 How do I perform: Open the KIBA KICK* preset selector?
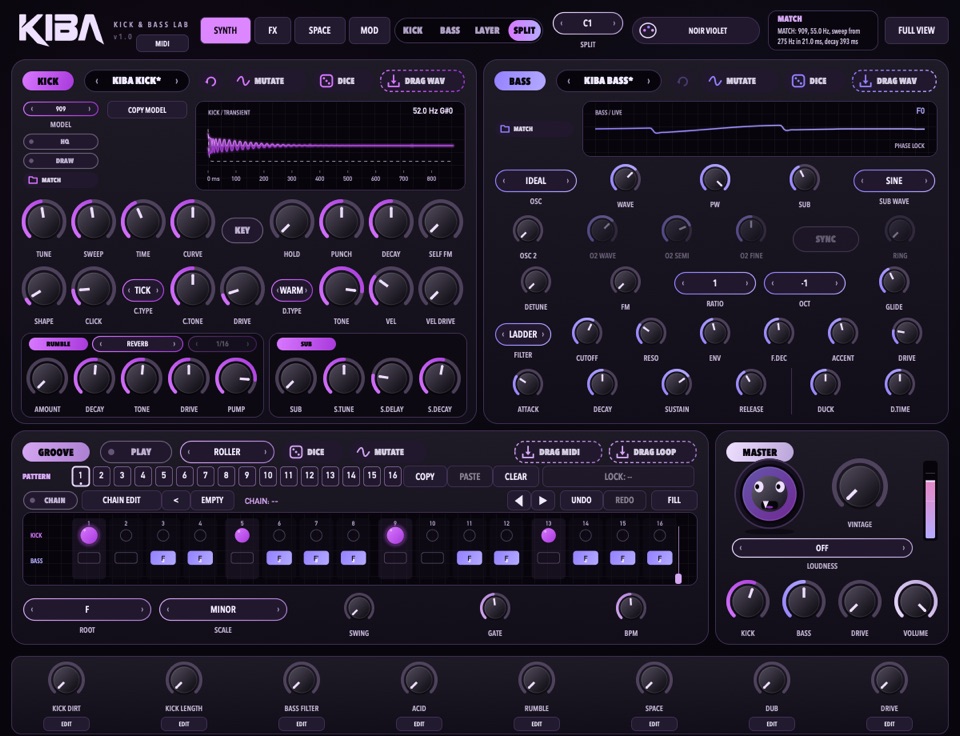(137, 81)
